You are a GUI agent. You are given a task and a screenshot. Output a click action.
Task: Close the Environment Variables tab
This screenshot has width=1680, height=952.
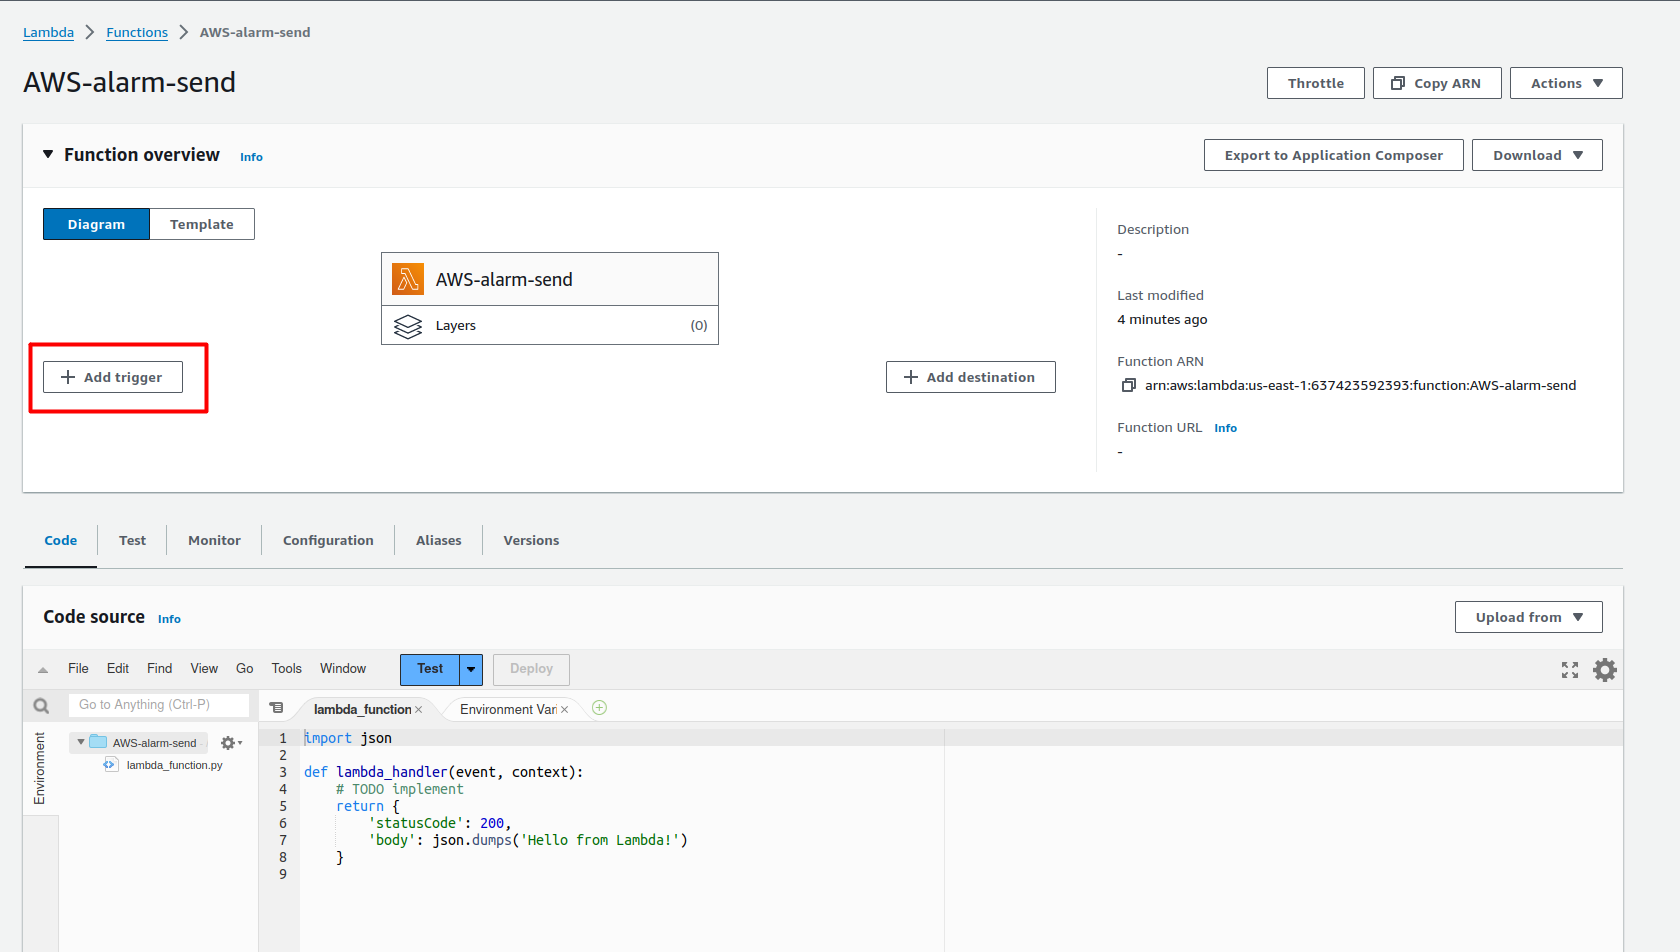(x=565, y=710)
